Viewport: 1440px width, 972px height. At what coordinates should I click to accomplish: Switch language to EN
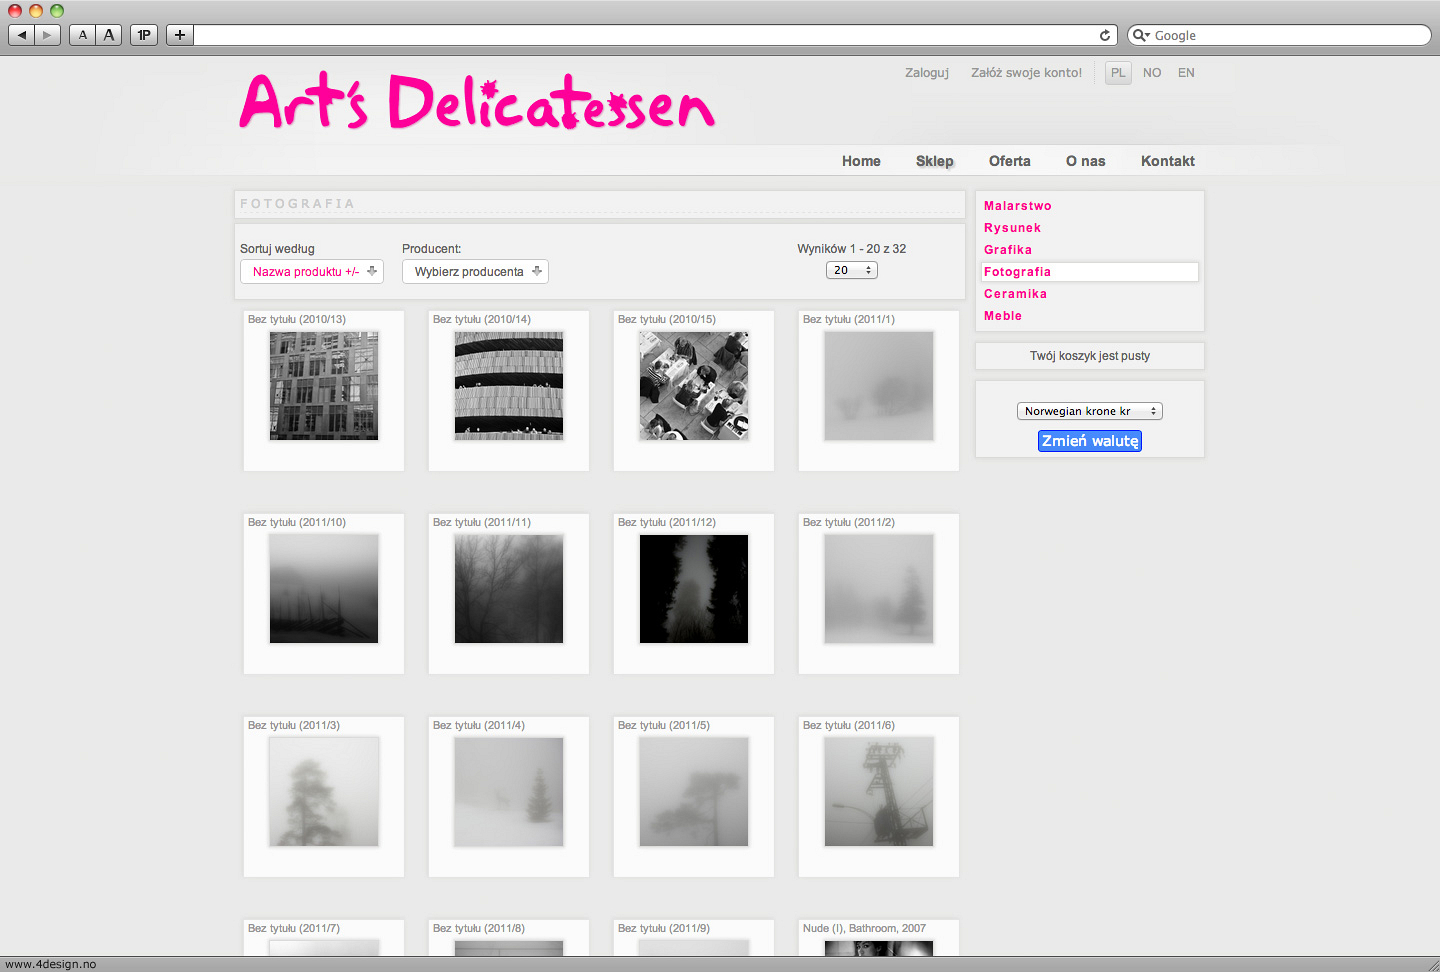[1186, 73]
